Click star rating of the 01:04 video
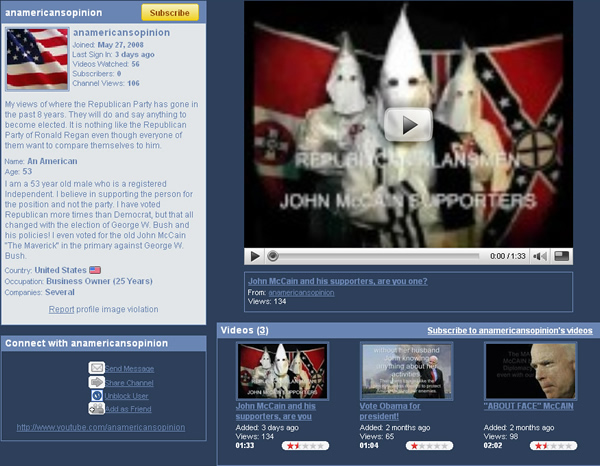Viewport: 600px width, 466px height. pos(429,446)
